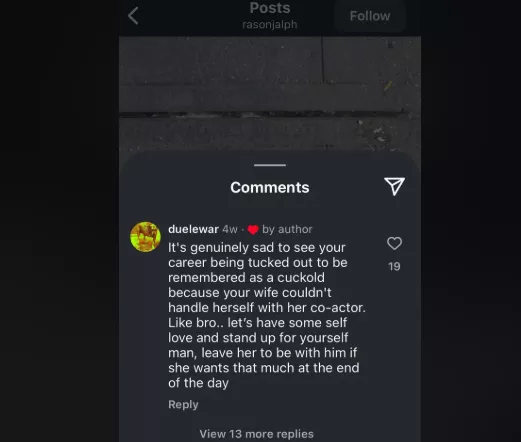This screenshot has height=442, width=521.
Task: Reply to duelewar's comment
Action: click(x=183, y=404)
